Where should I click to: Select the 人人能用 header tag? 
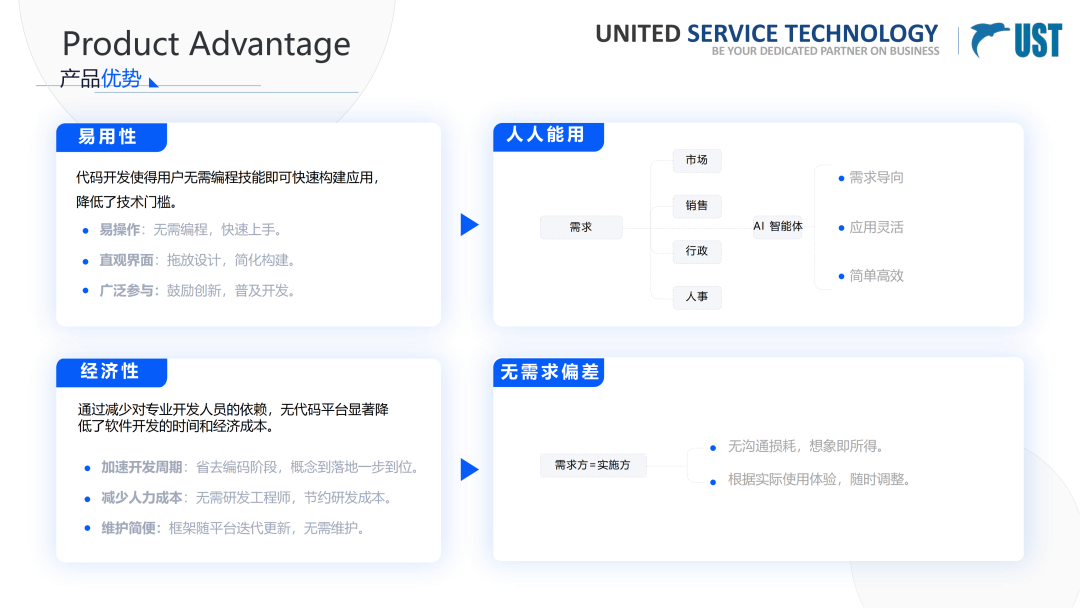548,136
